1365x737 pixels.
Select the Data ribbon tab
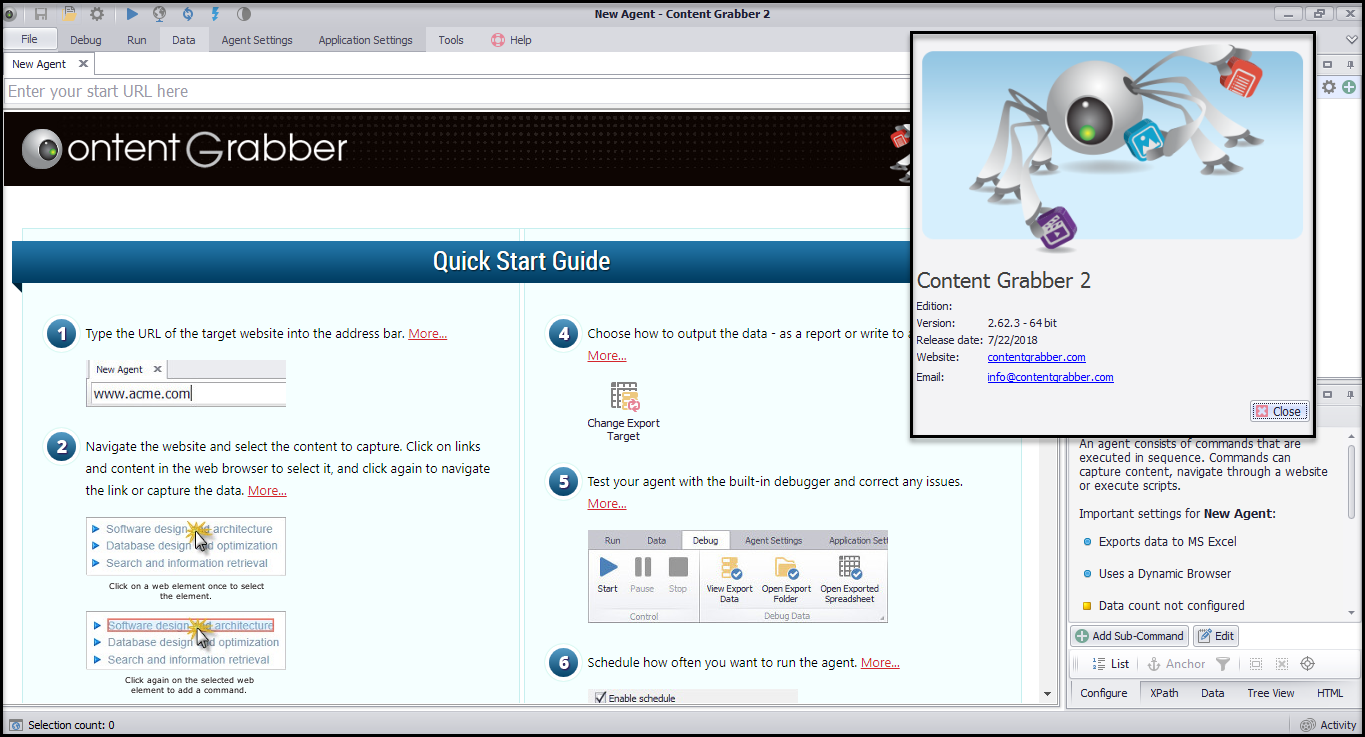(184, 40)
